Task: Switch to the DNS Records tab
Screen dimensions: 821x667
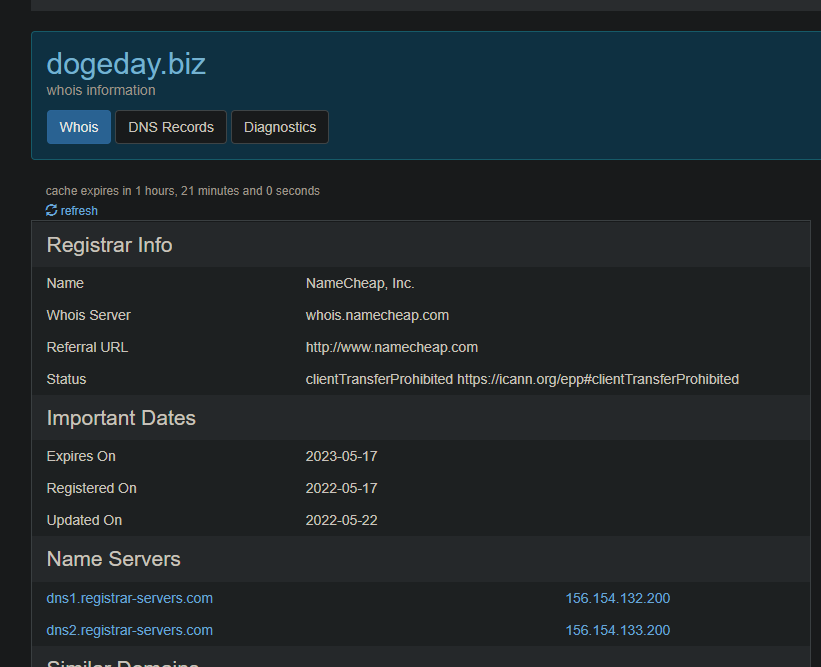Action: (171, 127)
